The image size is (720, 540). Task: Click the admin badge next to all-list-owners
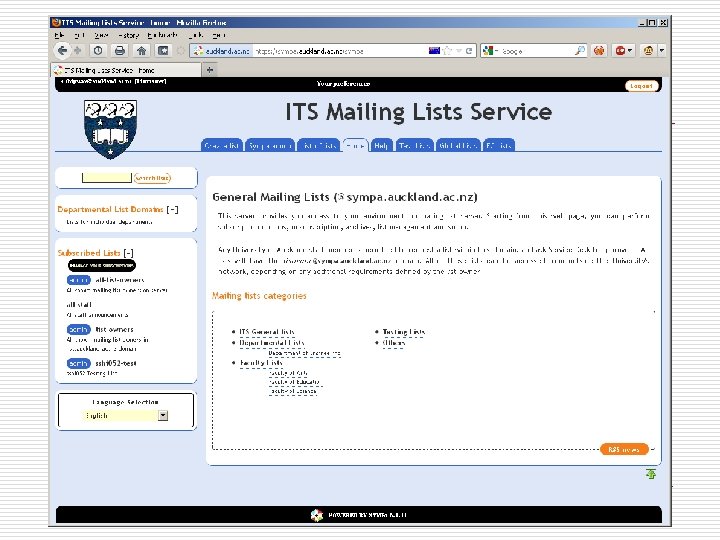click(x=79, y=280)
